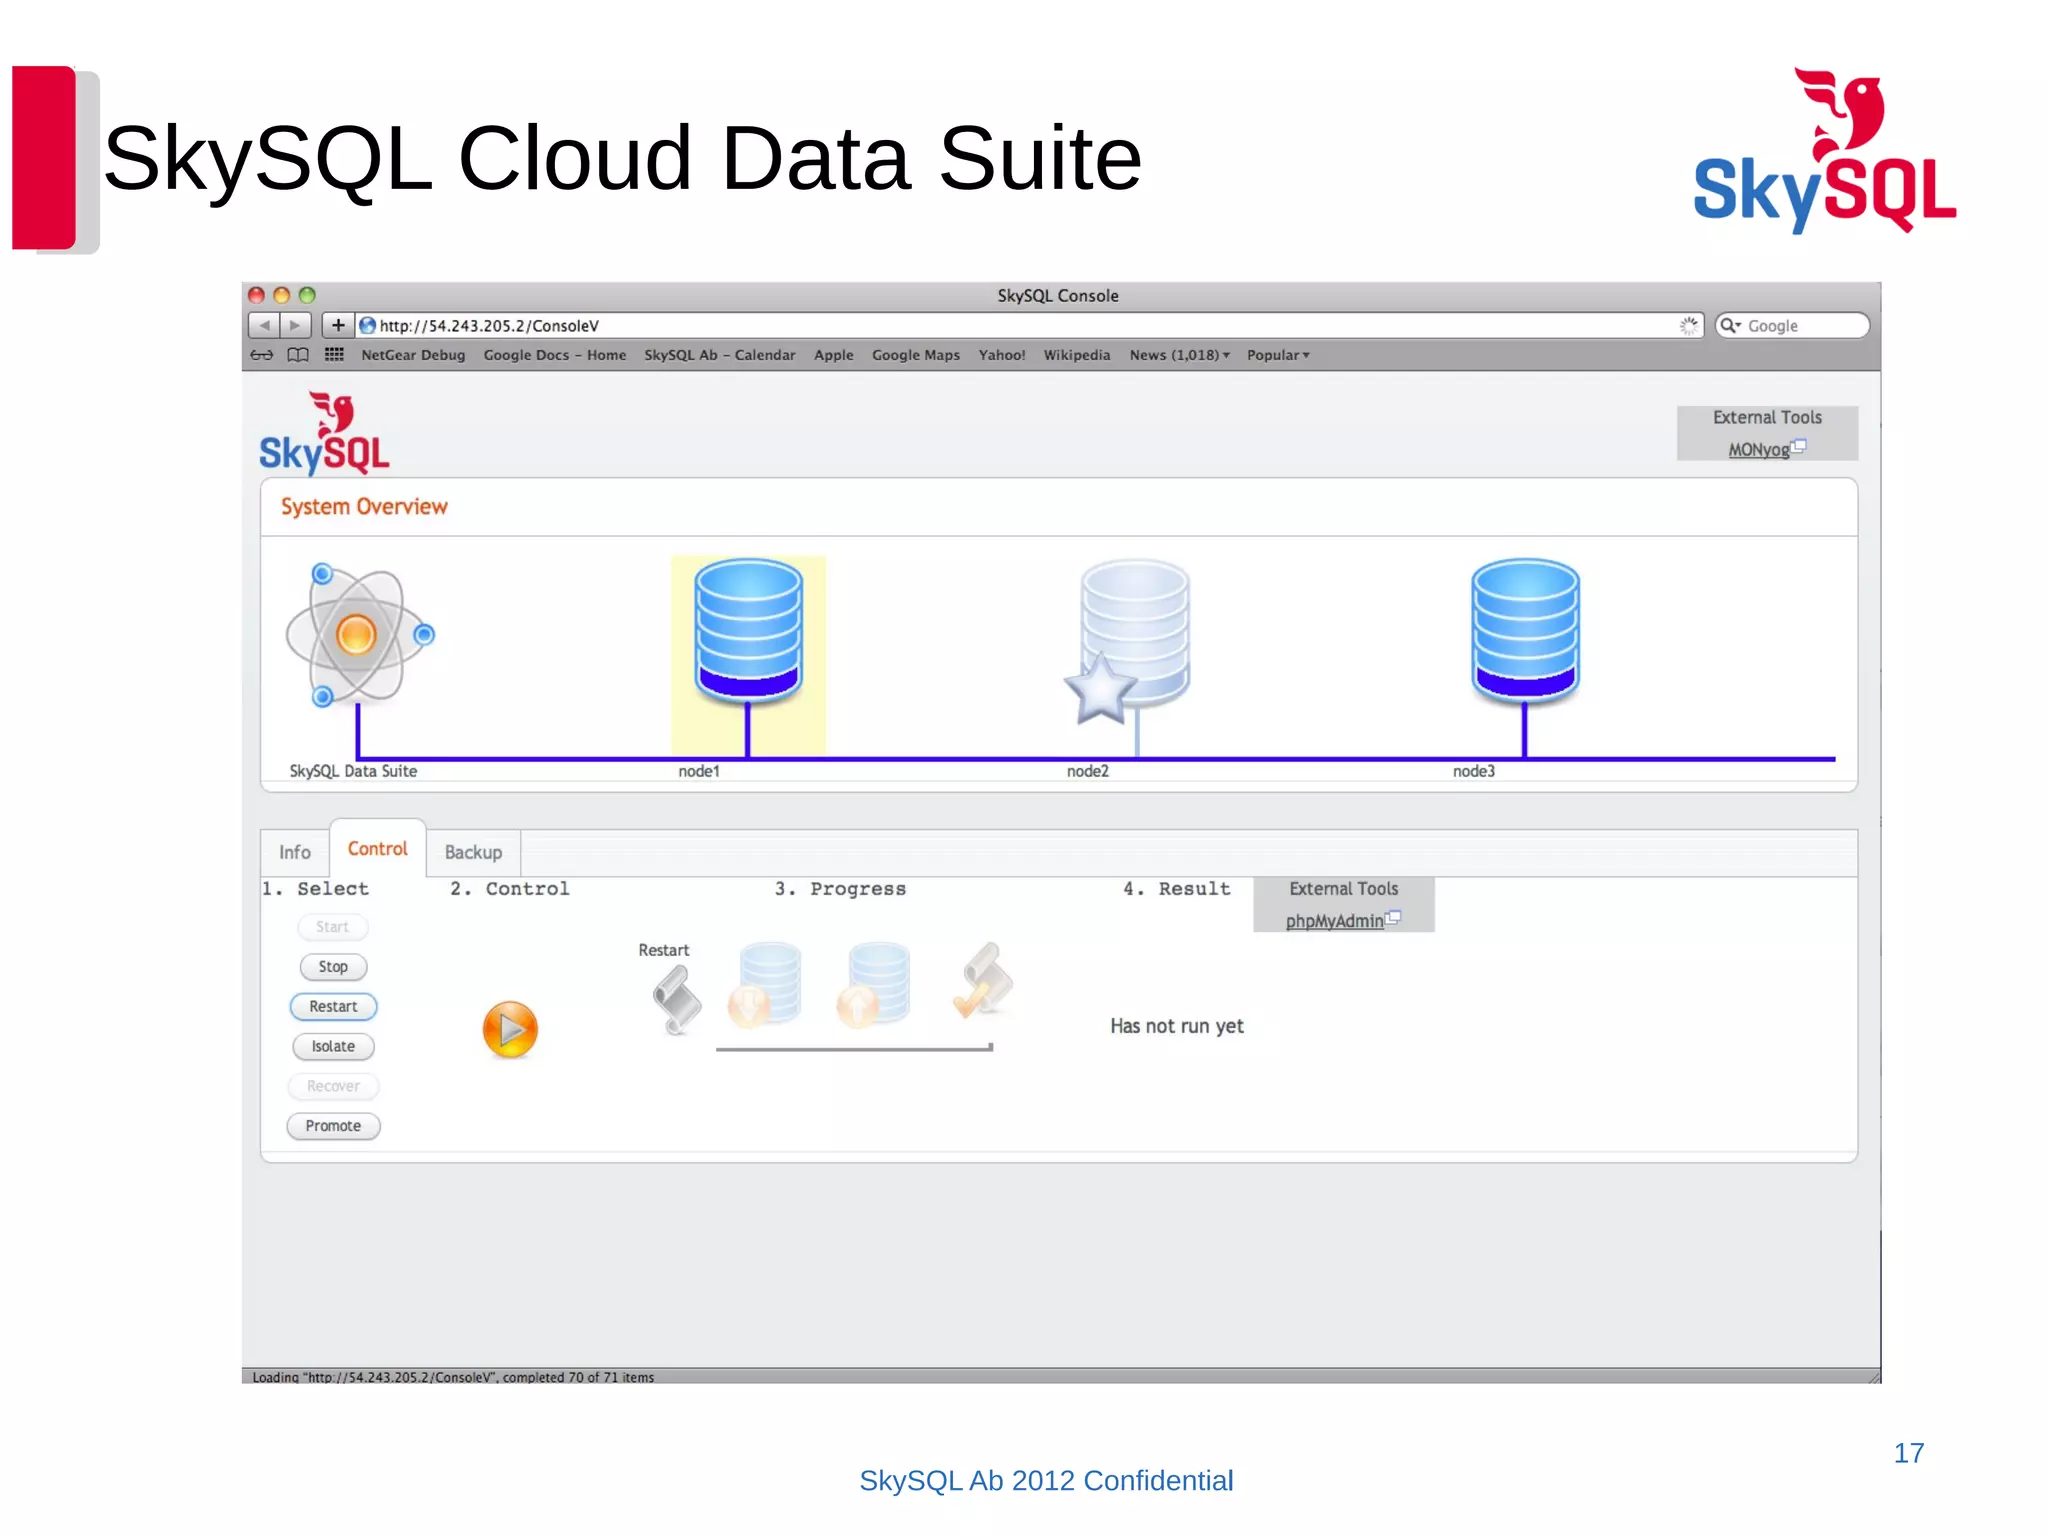Select the node2 database icon
The image size is (2048, 1536).
click(1136, 630)
